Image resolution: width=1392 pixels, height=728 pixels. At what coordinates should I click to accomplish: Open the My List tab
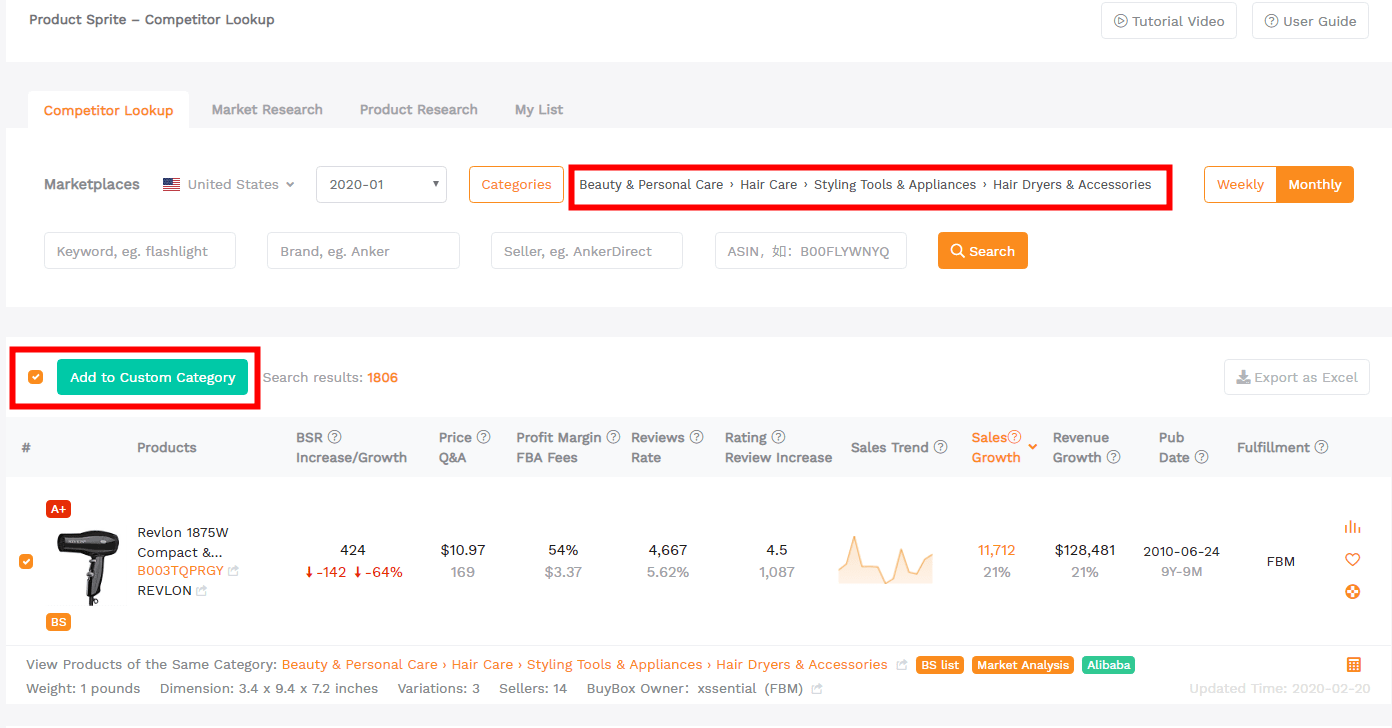(538, 109)
